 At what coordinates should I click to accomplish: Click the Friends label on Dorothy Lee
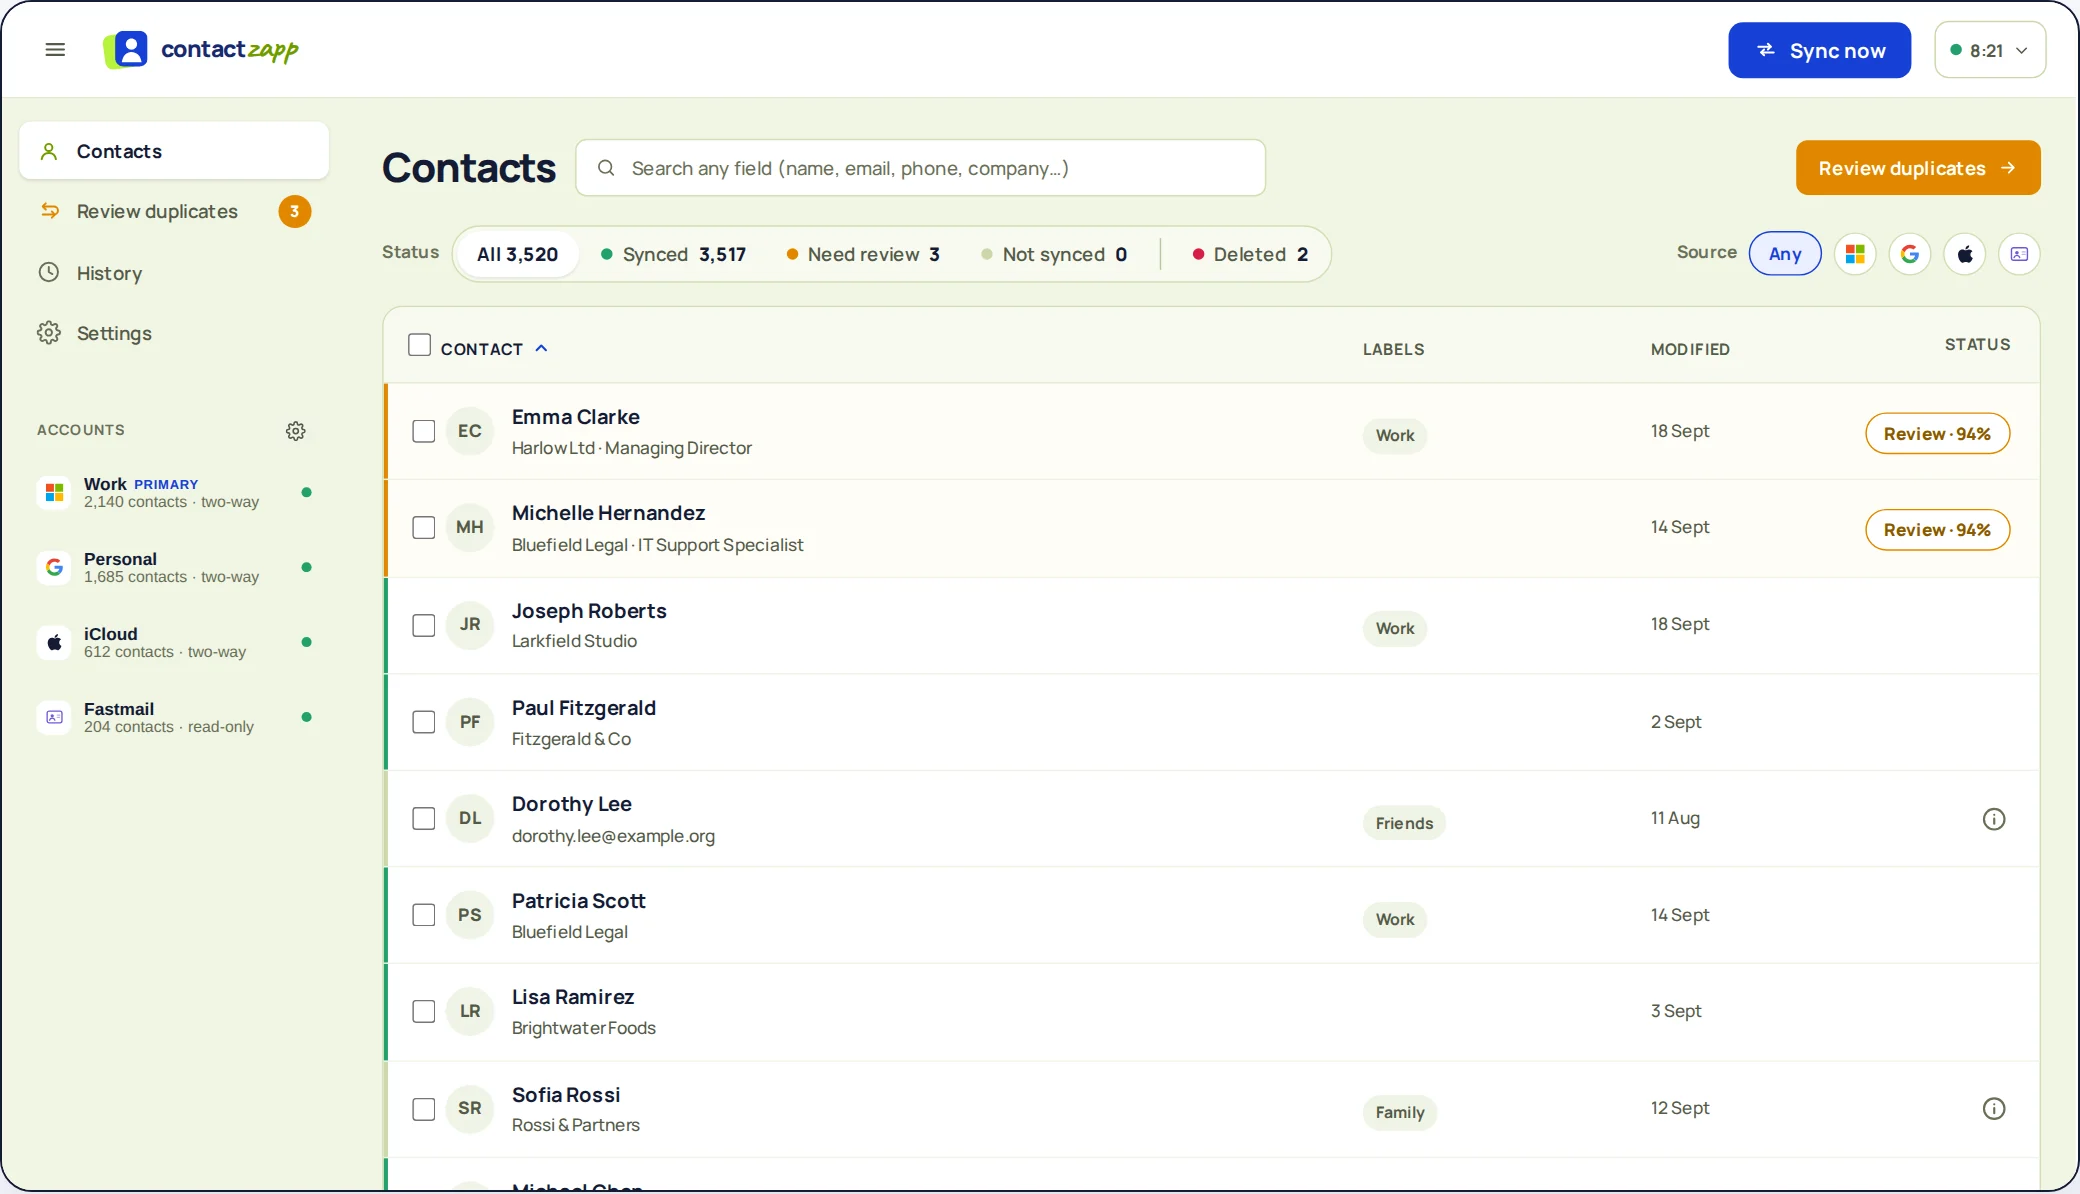pos(1404,823)
